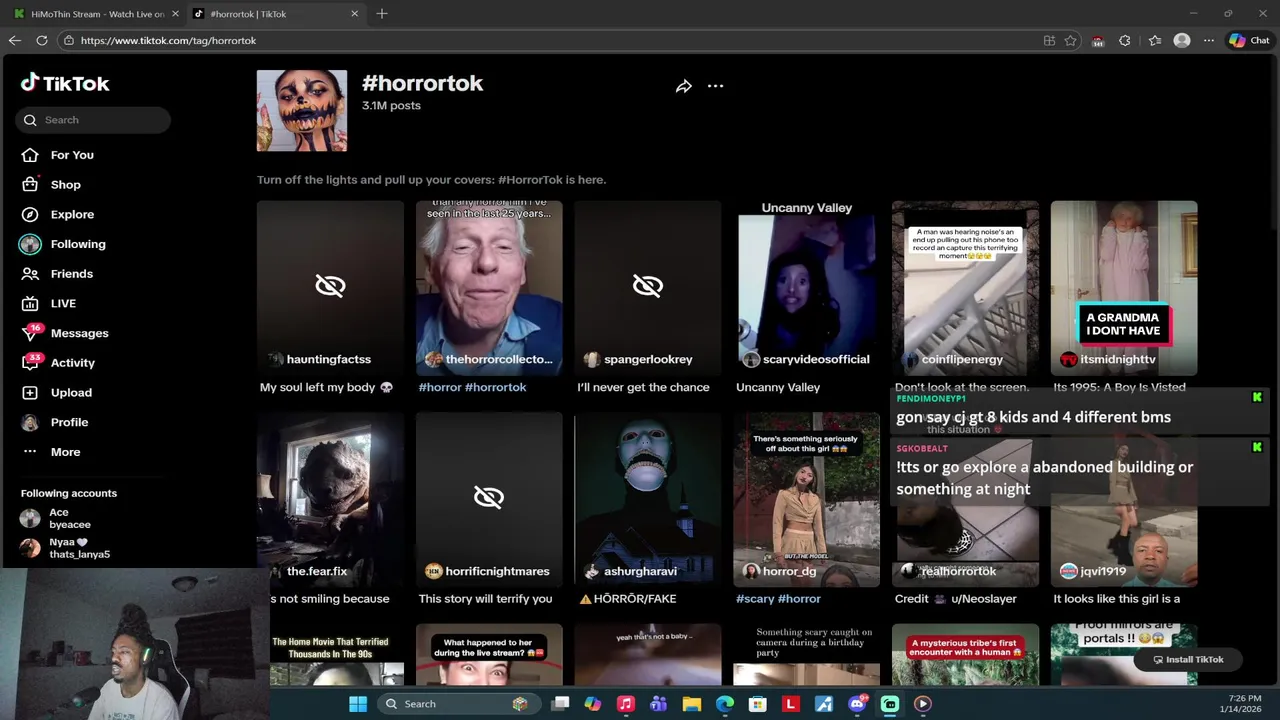This screenshot has height=720, width=1280.
Task: Click the '3.1M posts' count text
Action: click(391, 105)
